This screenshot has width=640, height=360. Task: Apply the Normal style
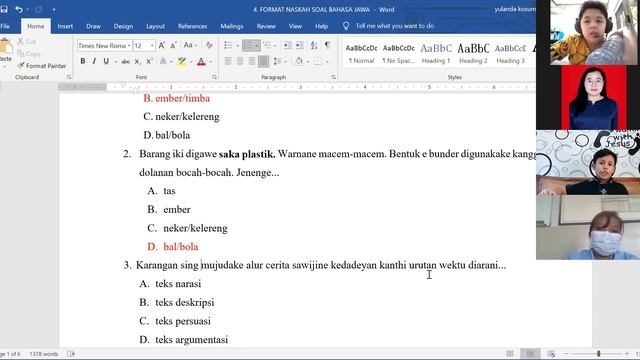[x=361, y=54]
